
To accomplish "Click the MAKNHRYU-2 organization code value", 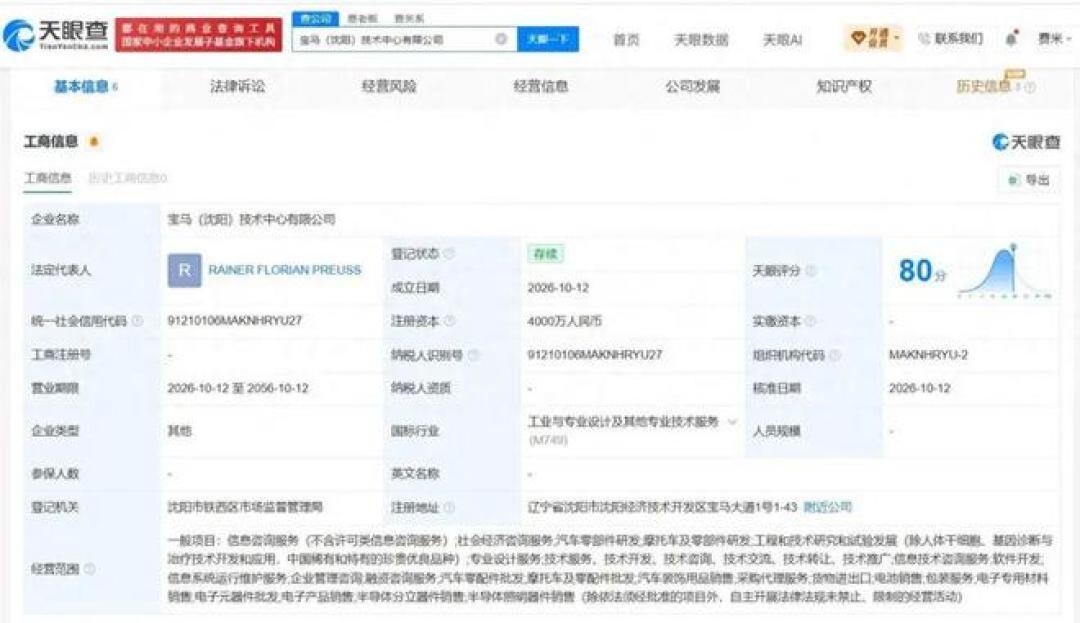I will tap(928, 355).
